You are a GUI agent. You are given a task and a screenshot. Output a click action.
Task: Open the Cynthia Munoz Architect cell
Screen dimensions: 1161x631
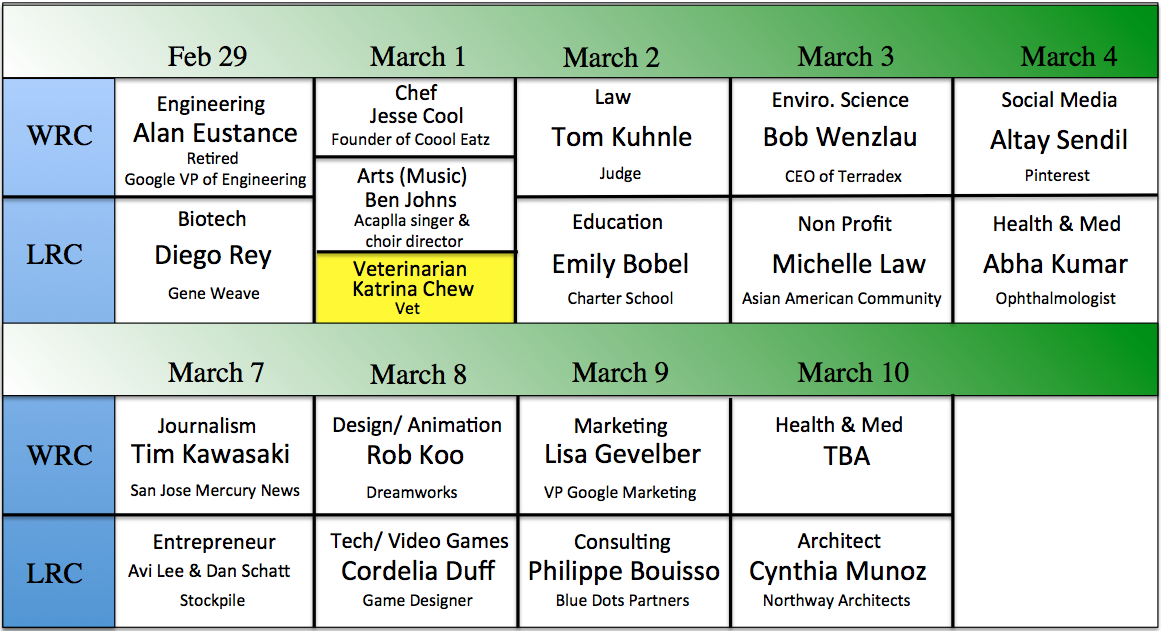[x=839, y=572]
